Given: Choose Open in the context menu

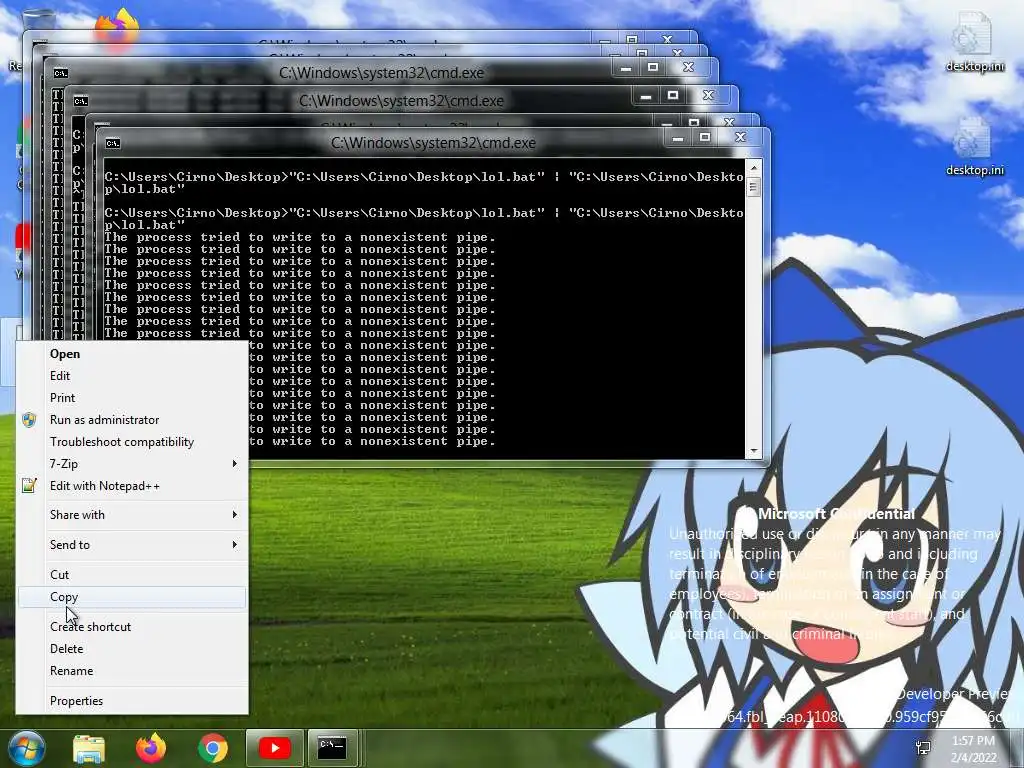Looking at the screenshot, I should click(132, 354).
